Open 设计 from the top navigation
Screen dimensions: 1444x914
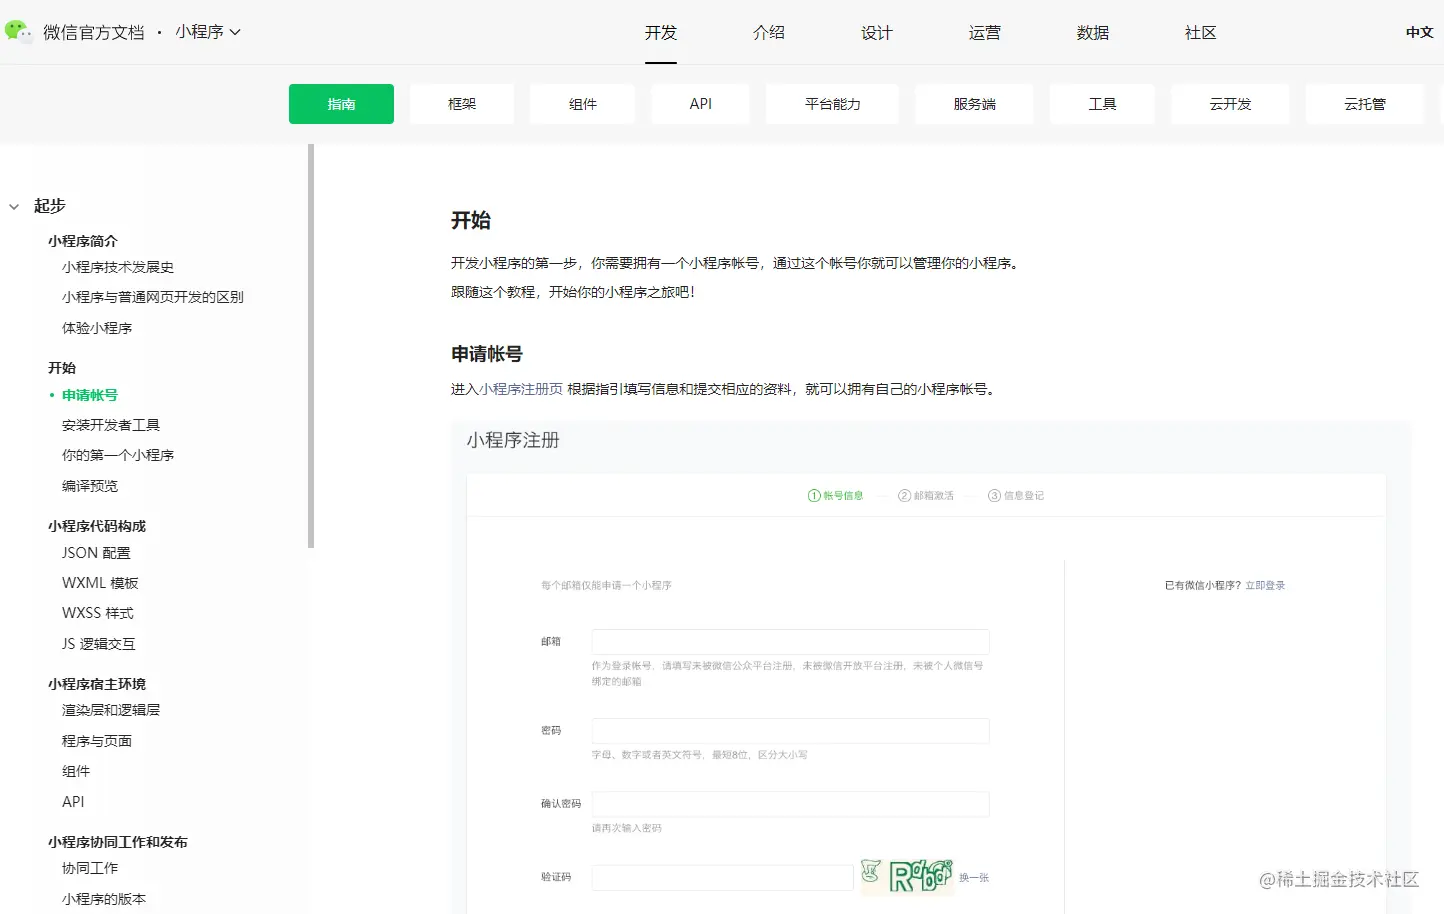(x=876, y=32)
